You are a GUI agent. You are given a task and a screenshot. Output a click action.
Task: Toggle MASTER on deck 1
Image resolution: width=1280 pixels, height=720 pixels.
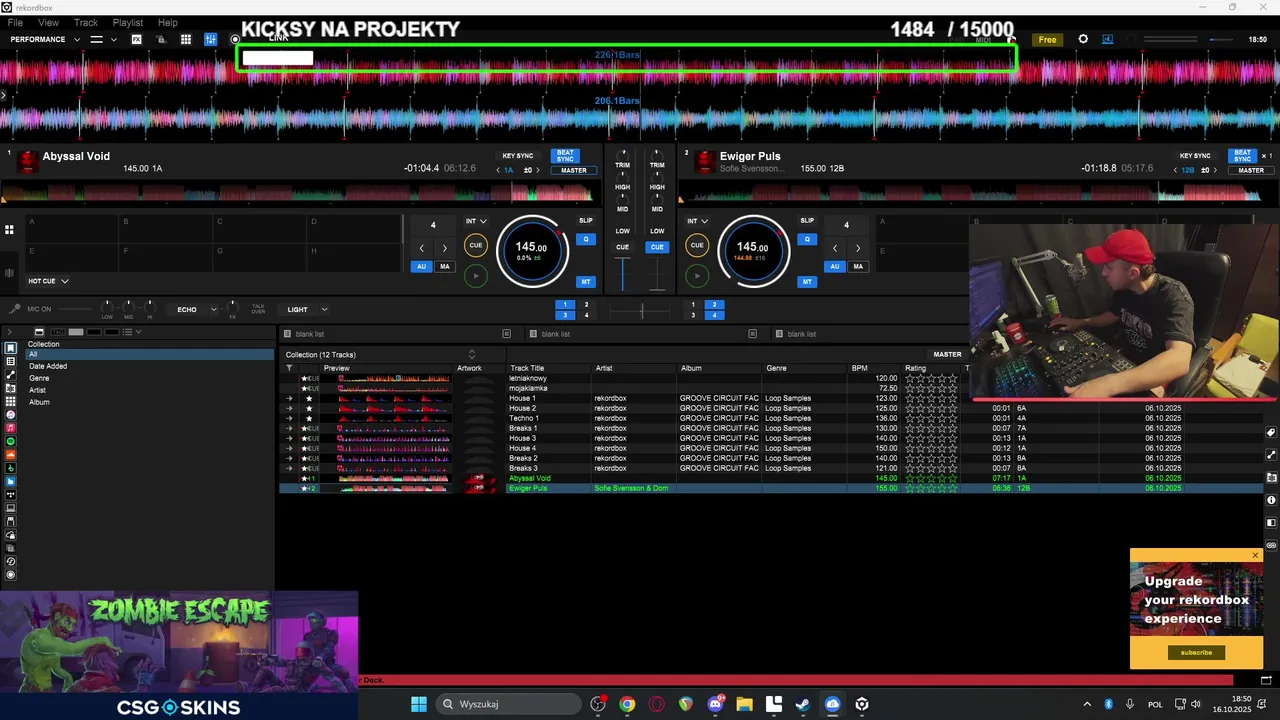point(574,170)
